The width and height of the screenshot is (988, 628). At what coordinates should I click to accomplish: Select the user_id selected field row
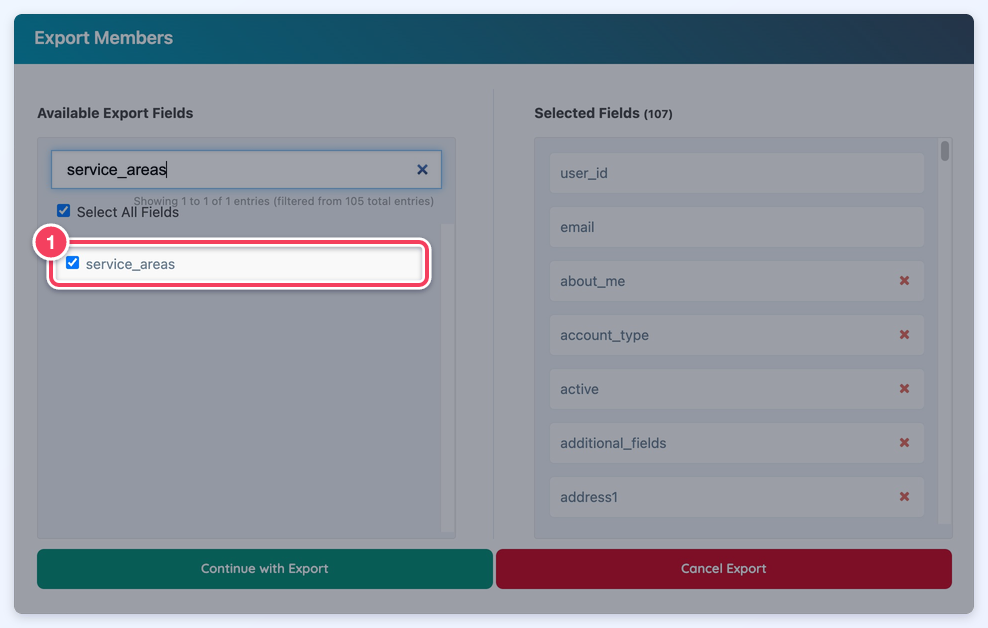(737, 173)
